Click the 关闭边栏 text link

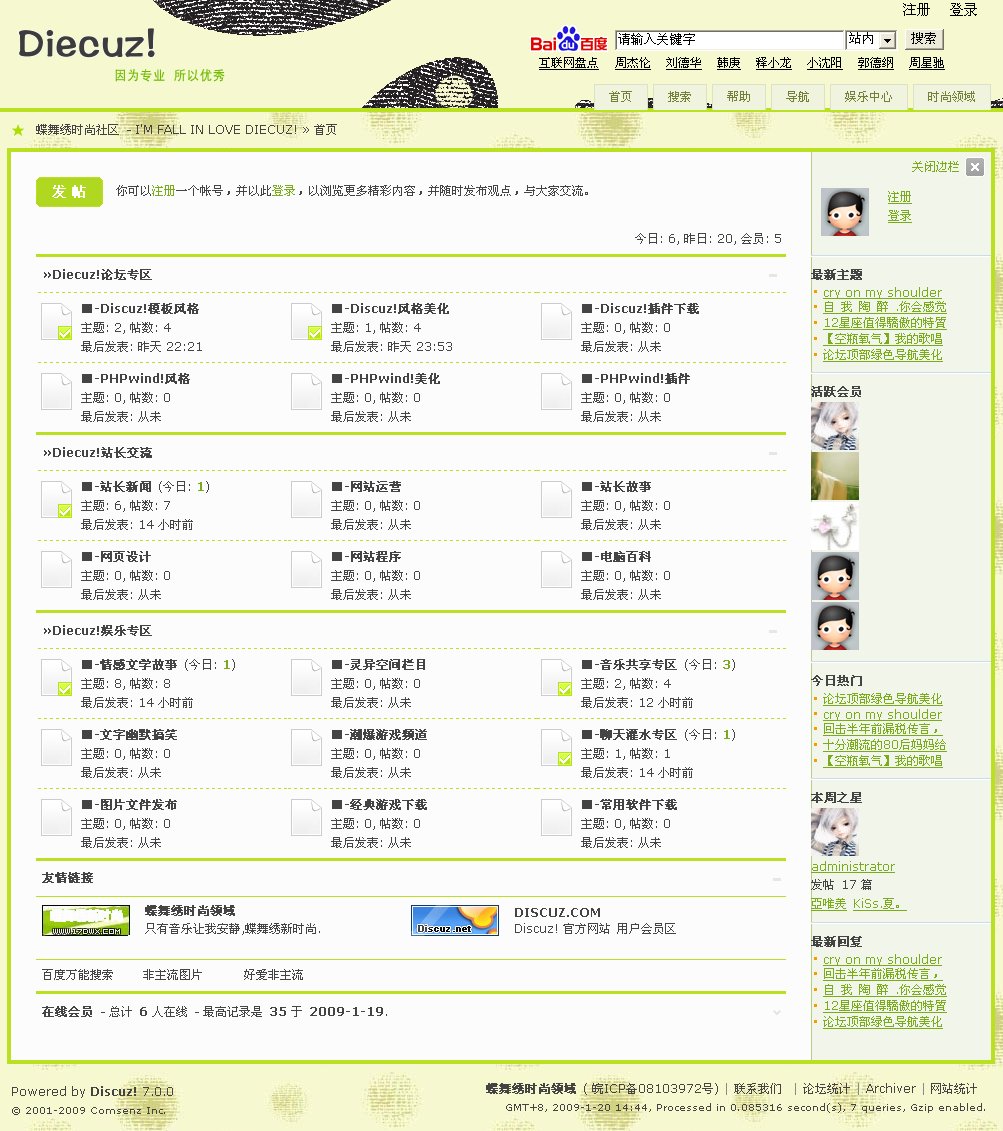[x=935, y=167]
